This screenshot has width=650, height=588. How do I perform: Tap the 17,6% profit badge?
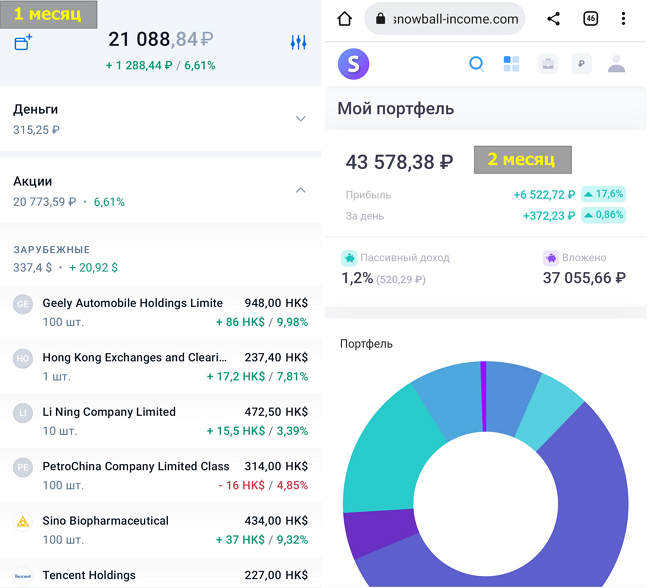point(603,194)
